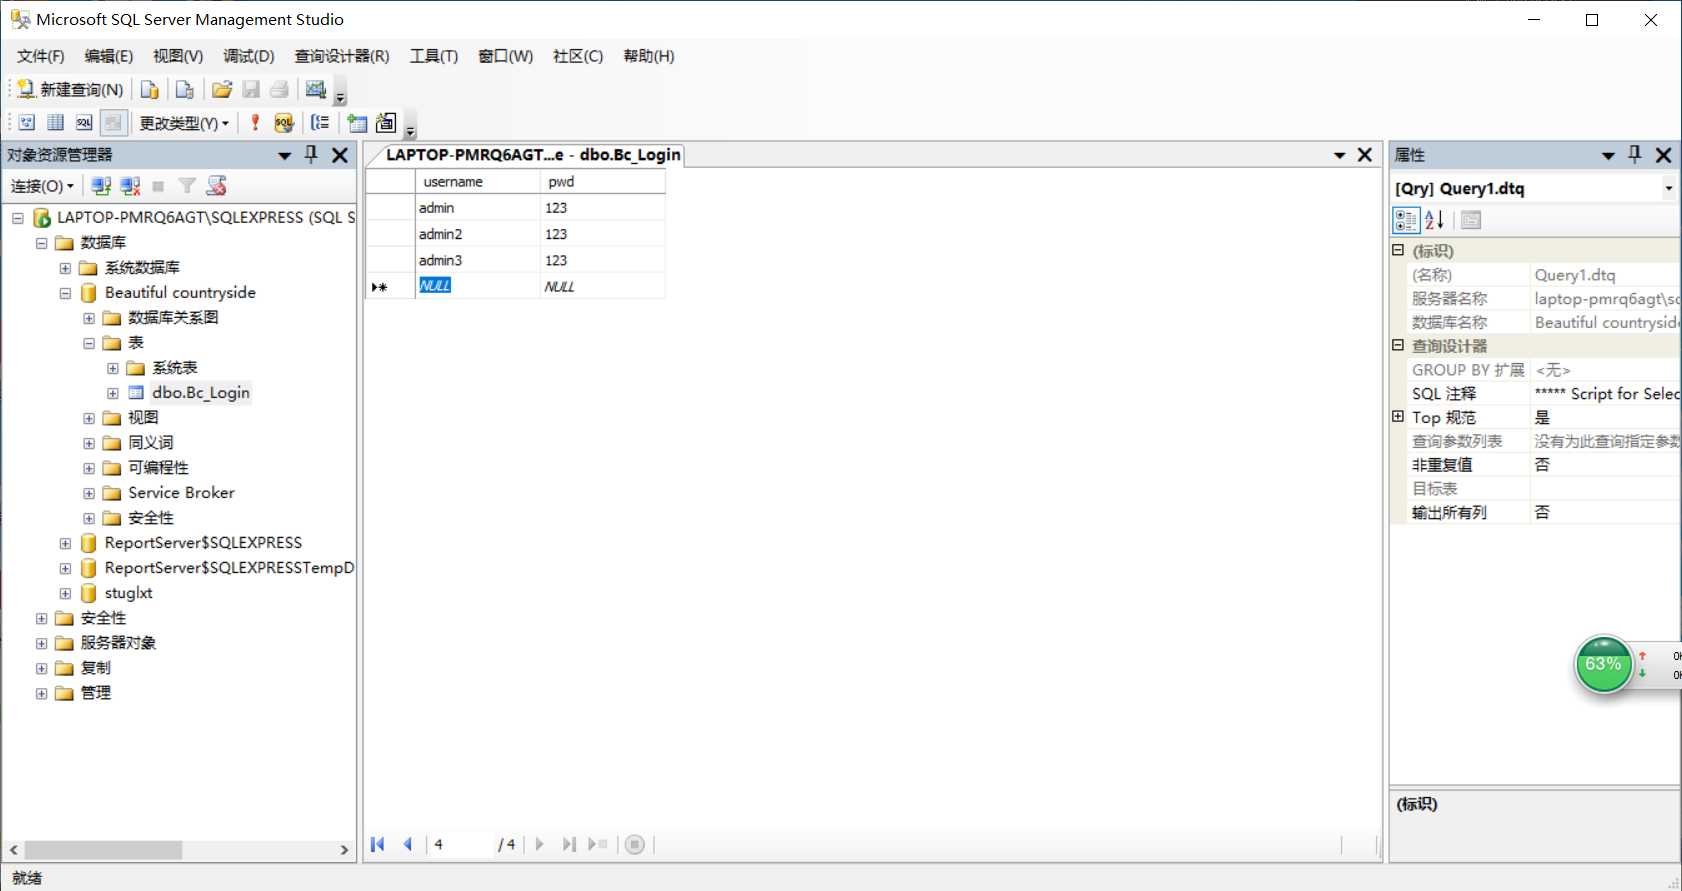This screenshot has width=1682, height=891.
Task: Close the dbo.Bc_Login document window
Action: tap(1364, 155)
